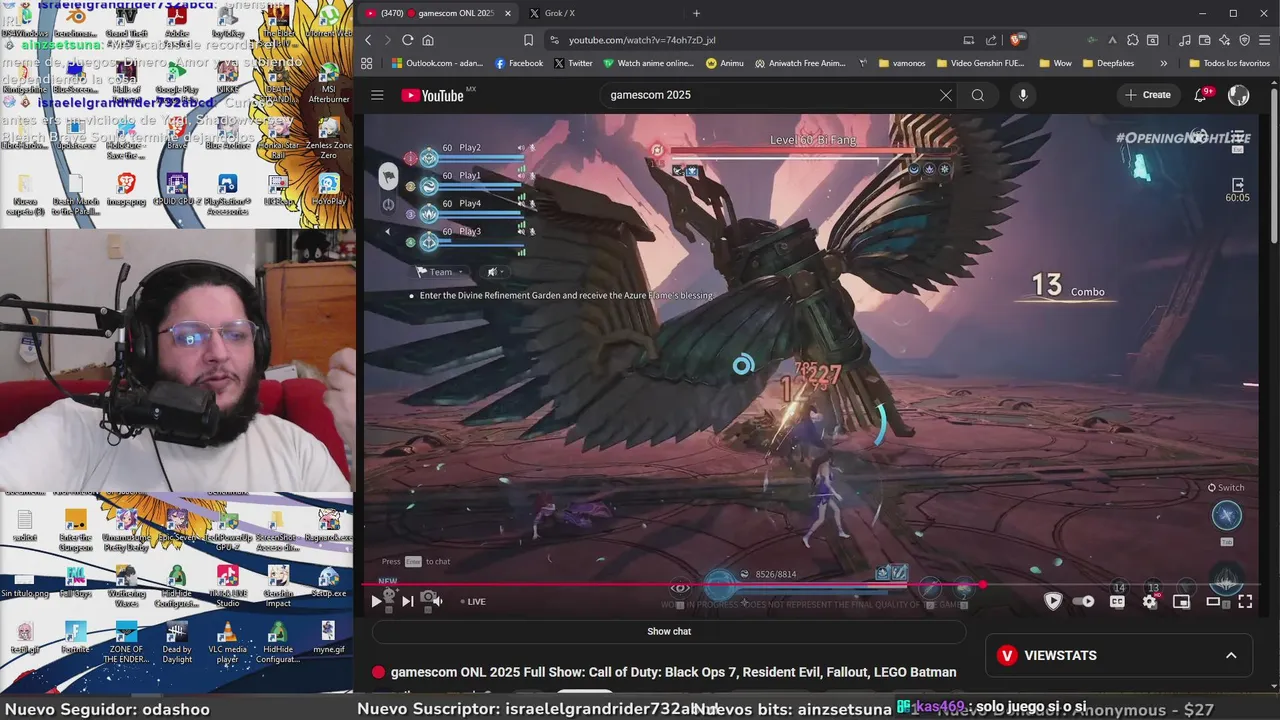Viewport: 1280px width, 720px height.
Task: Open YouTube notifications bell
Action: [x=1200, y=95]
